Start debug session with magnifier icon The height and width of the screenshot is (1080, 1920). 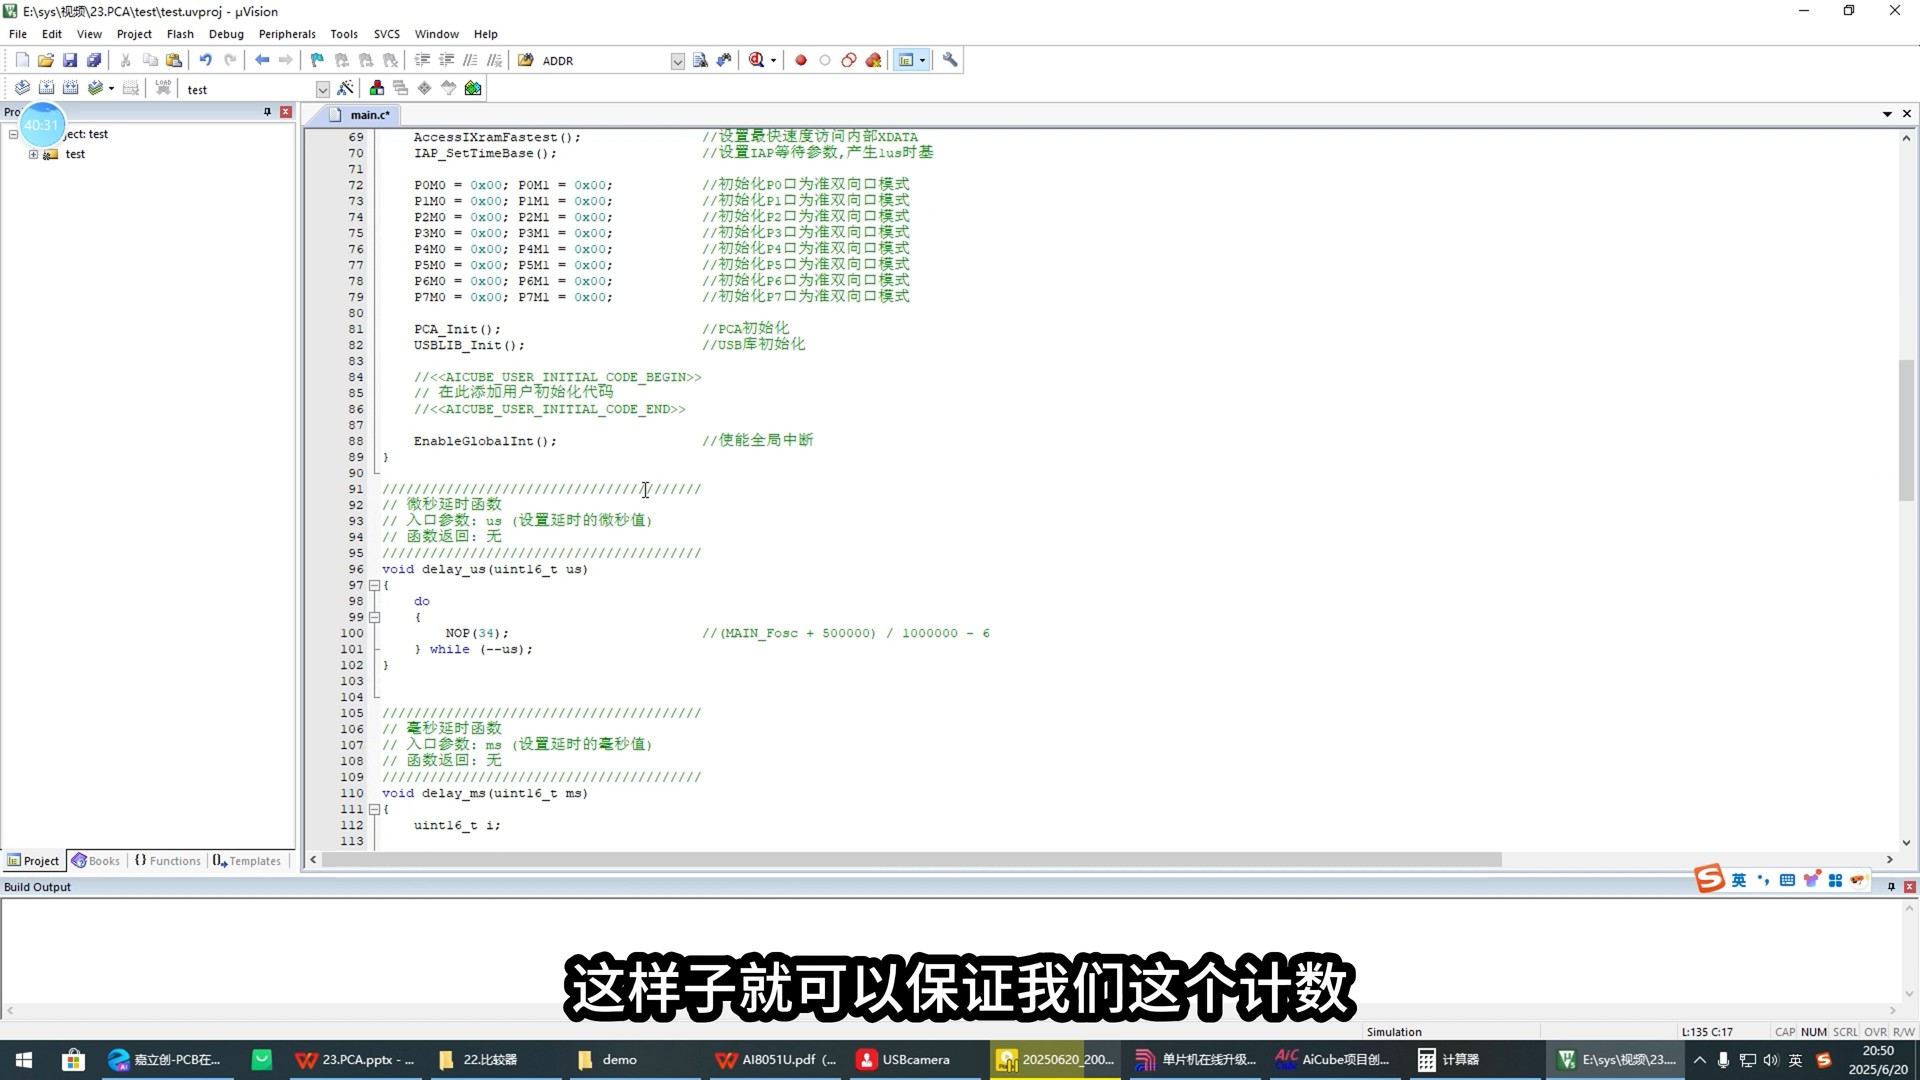pos(757,60)
